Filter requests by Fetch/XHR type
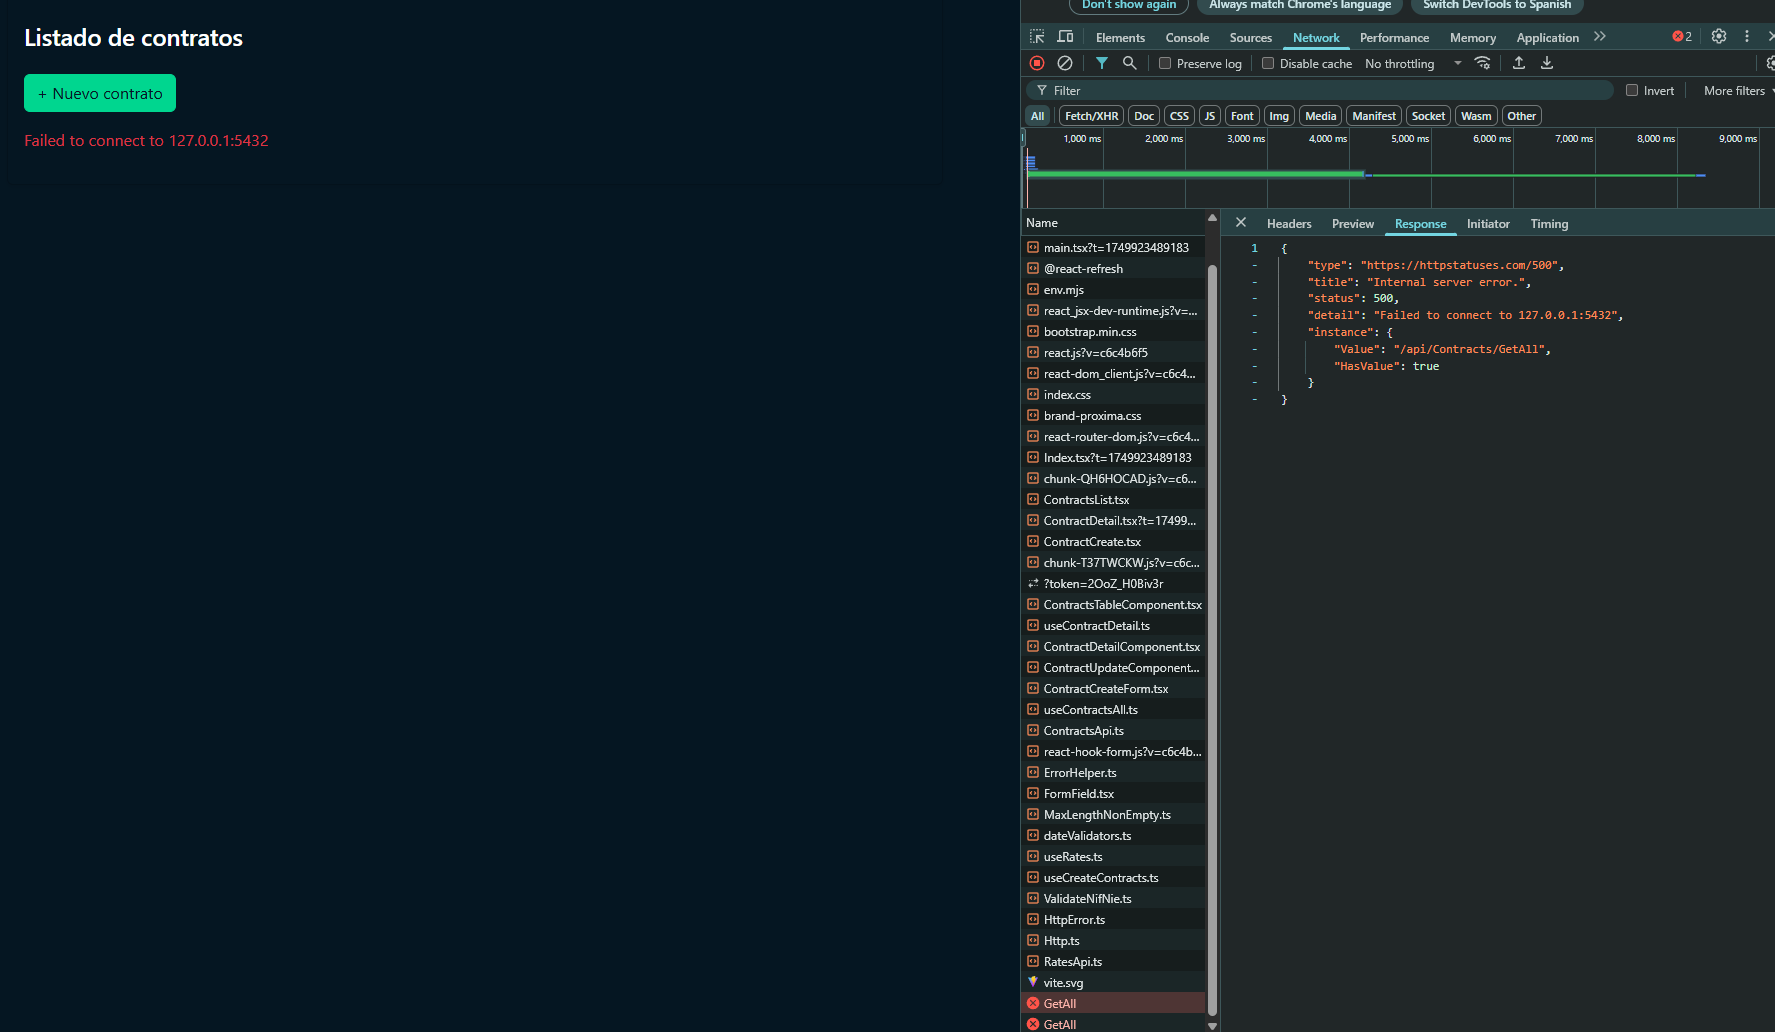 click(x=1091, y=116)
